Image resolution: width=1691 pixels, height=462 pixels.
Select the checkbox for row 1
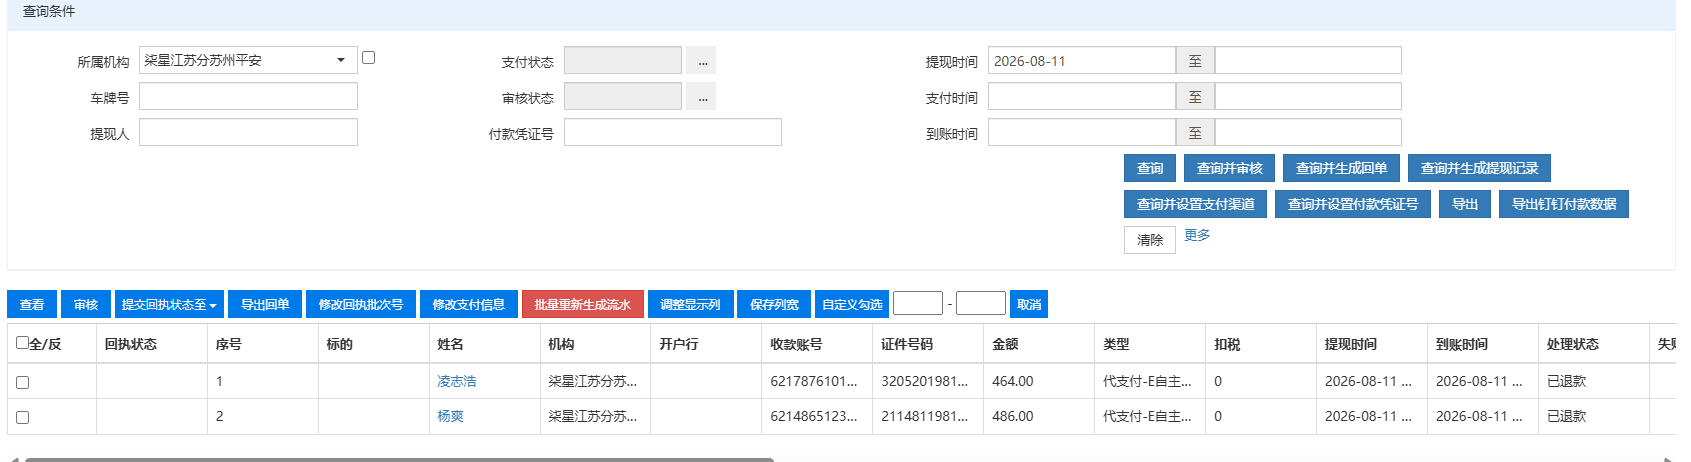click(22, 382)
